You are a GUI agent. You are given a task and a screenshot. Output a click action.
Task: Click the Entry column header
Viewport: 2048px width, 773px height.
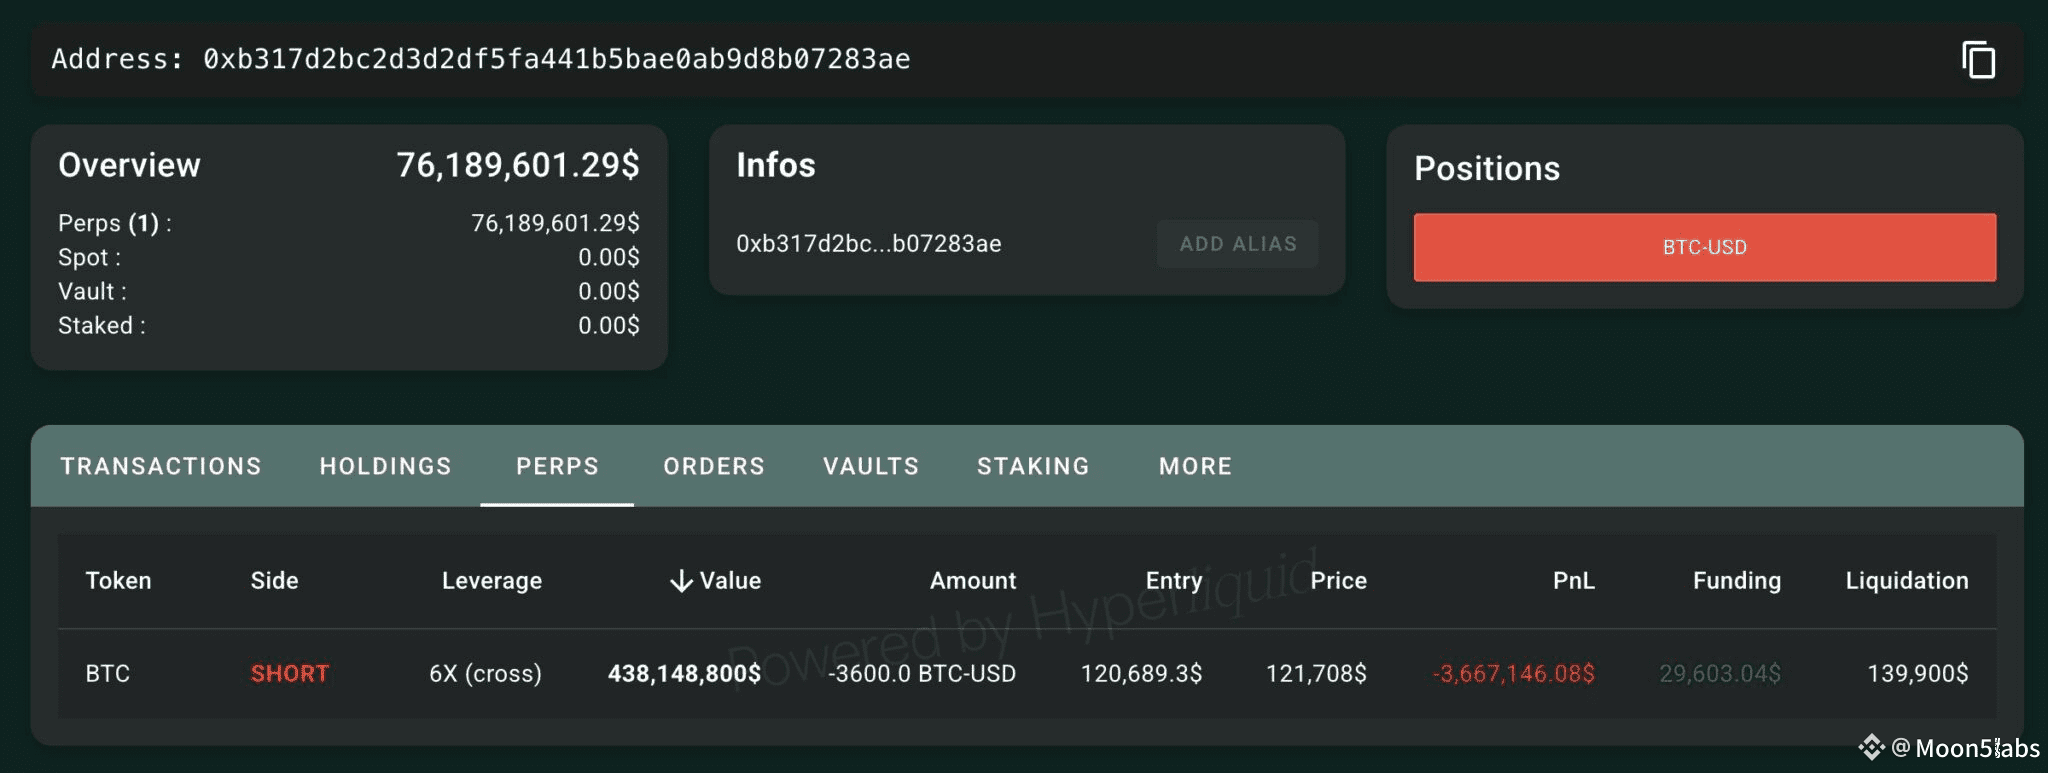coord(1173,581)
